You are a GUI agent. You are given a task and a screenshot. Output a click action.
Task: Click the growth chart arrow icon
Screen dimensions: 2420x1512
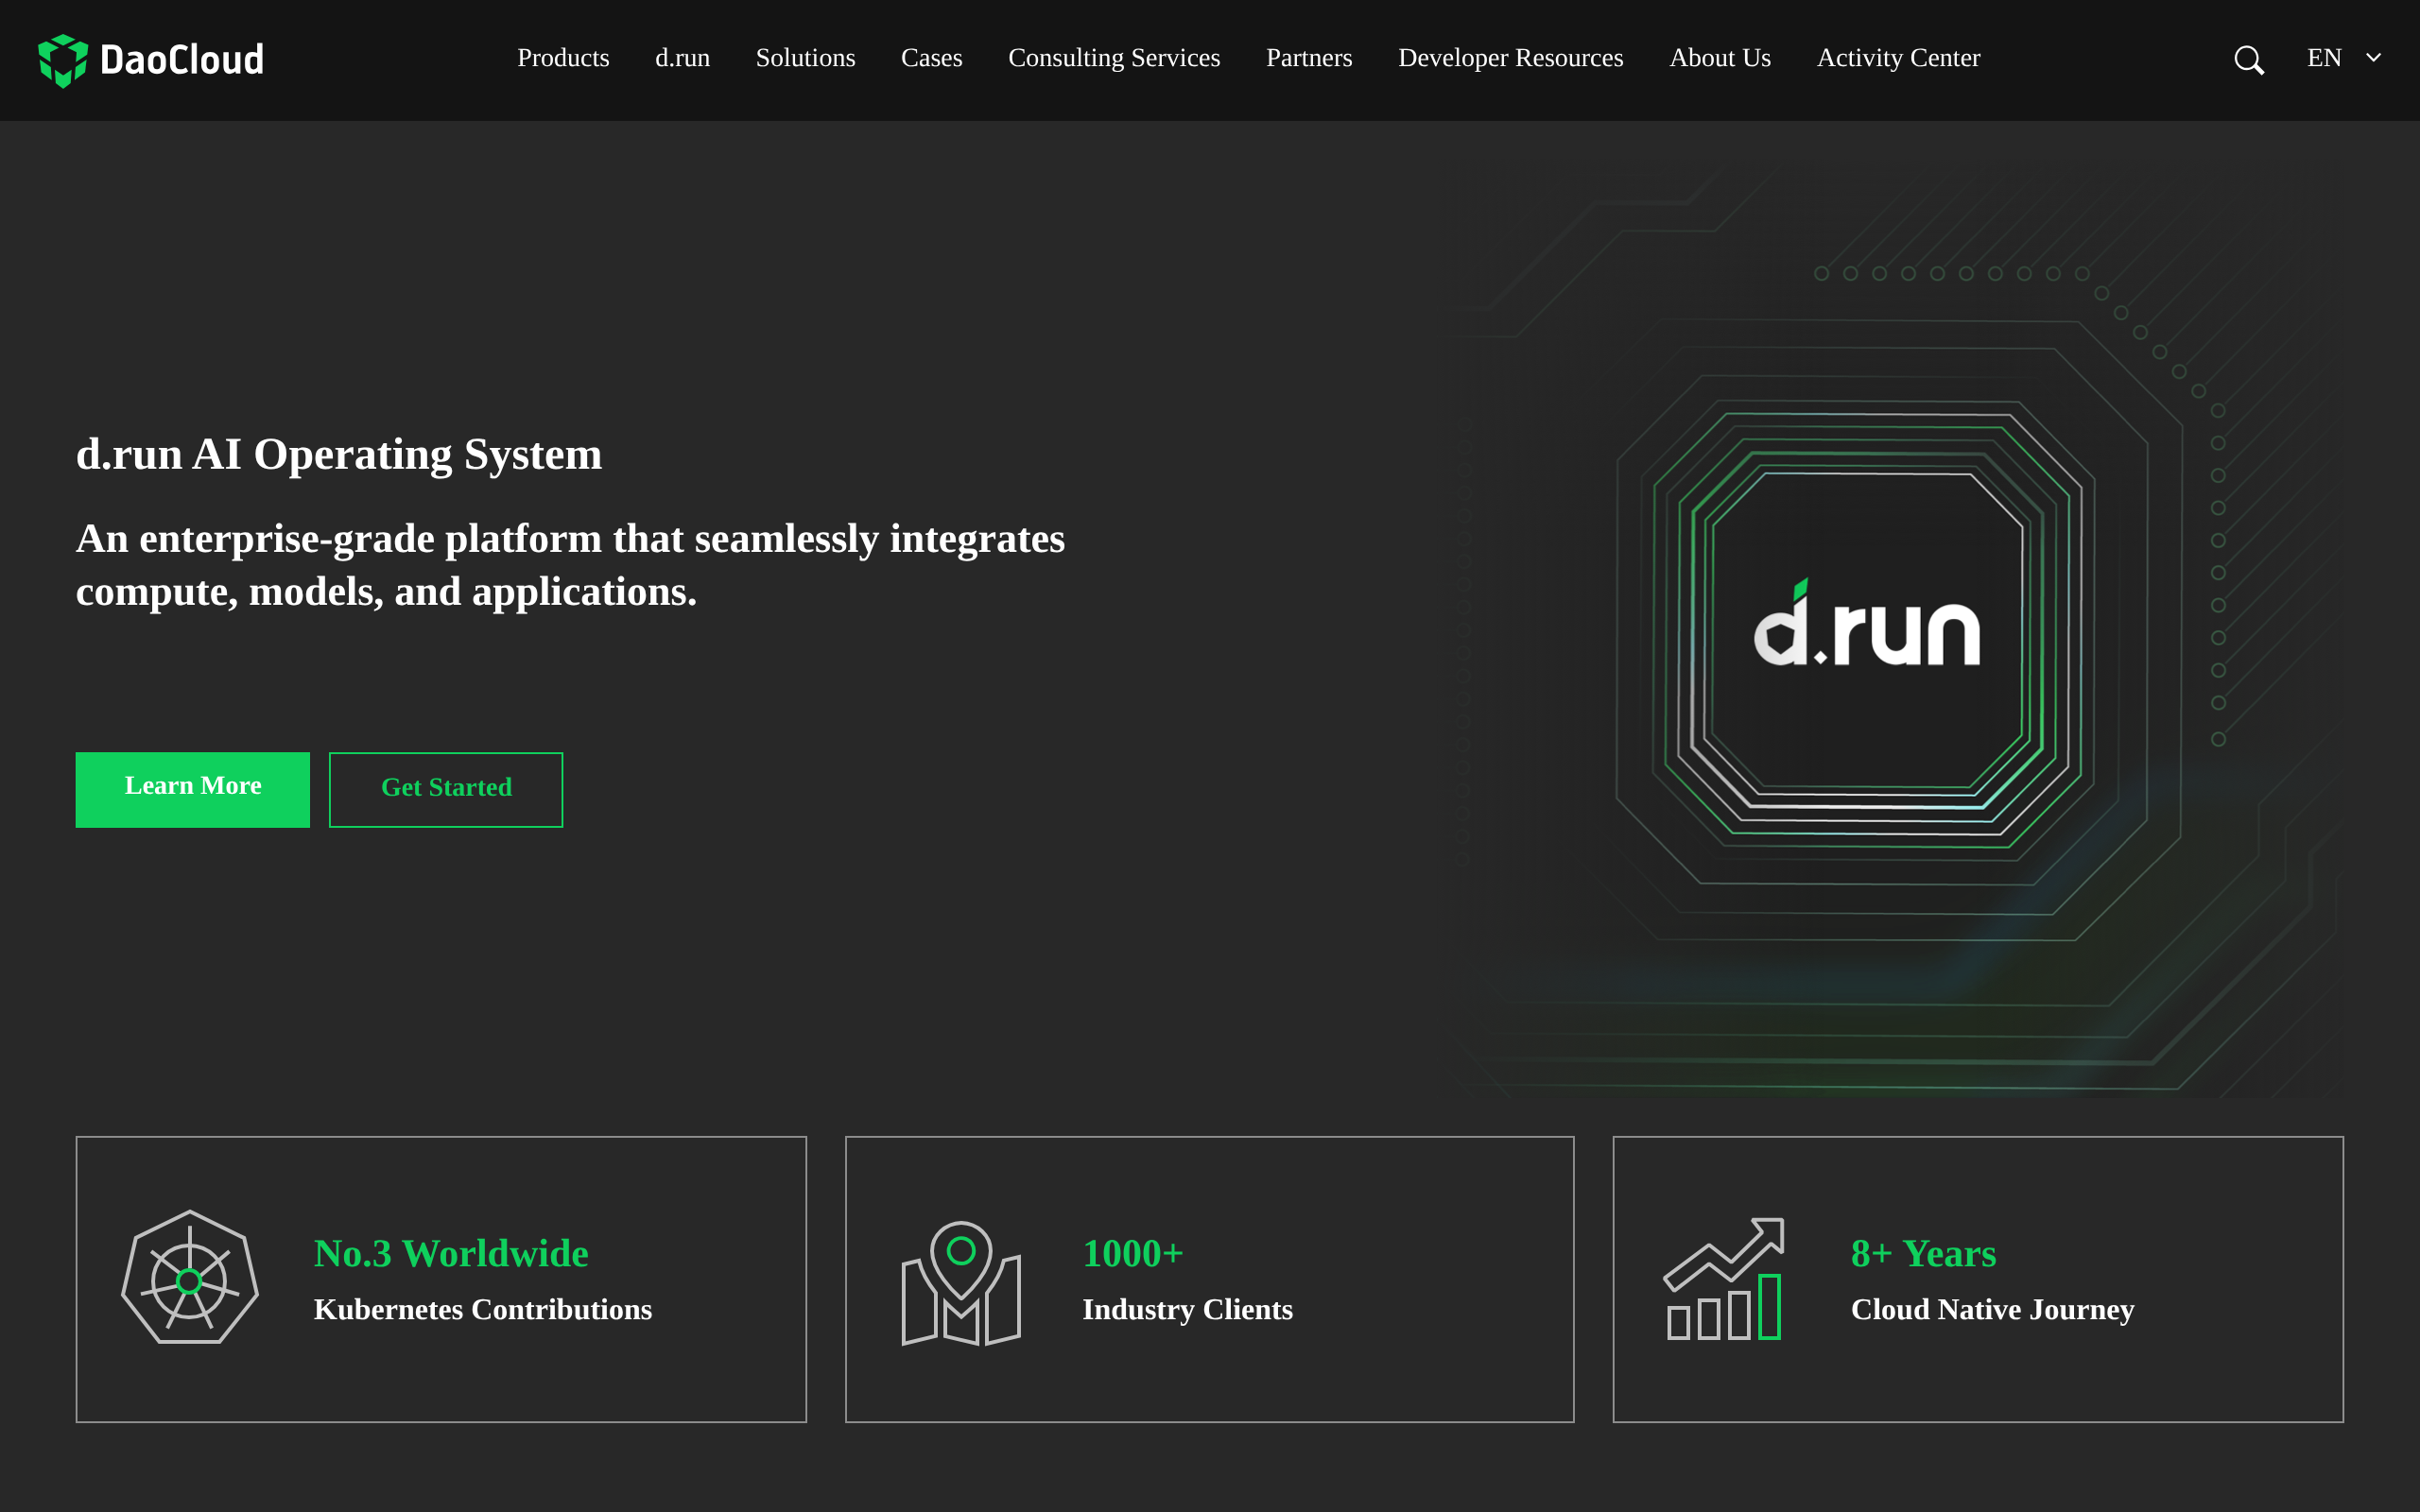click(x=1724, y=1278)
